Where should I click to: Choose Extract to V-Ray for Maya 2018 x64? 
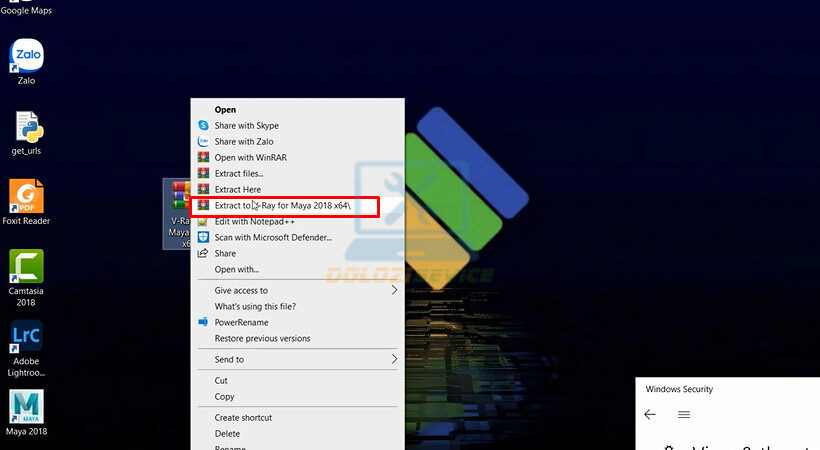coord(282,205)
